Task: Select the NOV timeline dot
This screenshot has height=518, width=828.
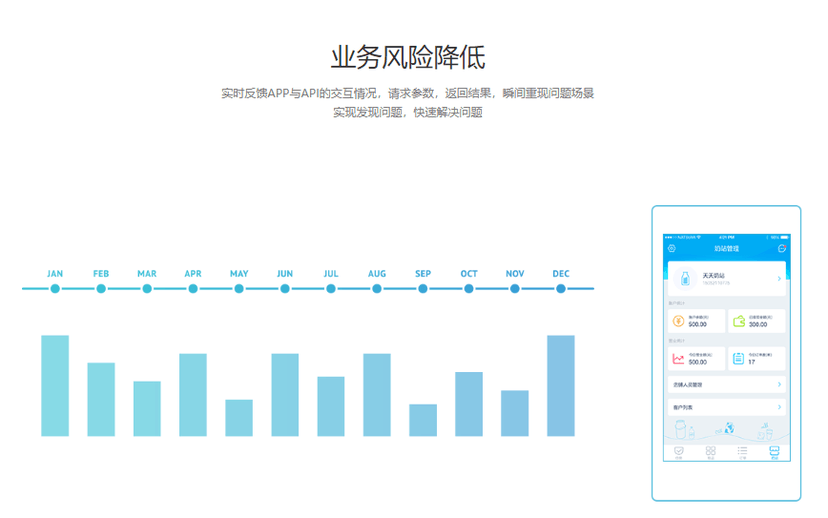Action: point(514,289)
